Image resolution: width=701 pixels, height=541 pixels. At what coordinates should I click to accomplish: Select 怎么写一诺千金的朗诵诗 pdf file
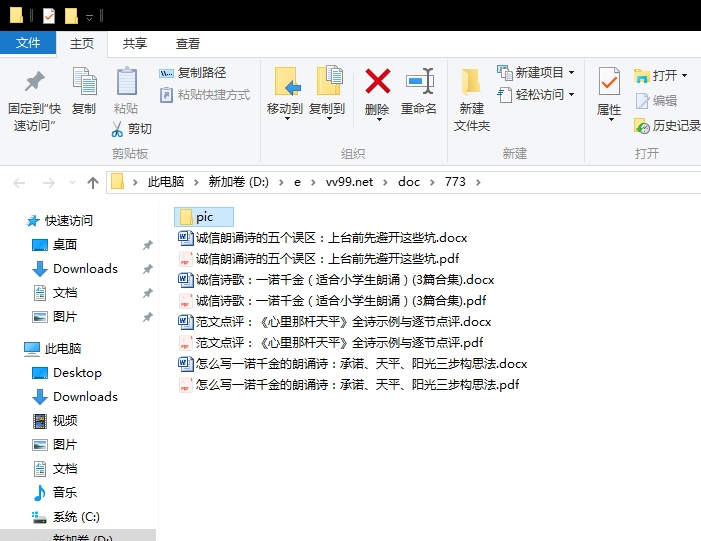point(349,385)
